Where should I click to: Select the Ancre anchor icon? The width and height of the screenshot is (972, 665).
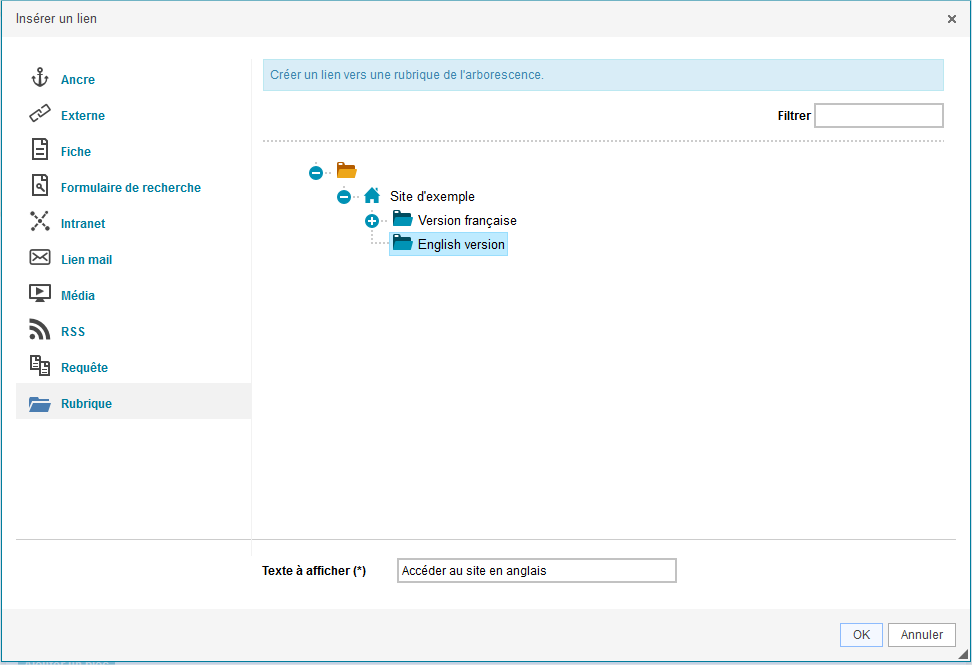40,77
